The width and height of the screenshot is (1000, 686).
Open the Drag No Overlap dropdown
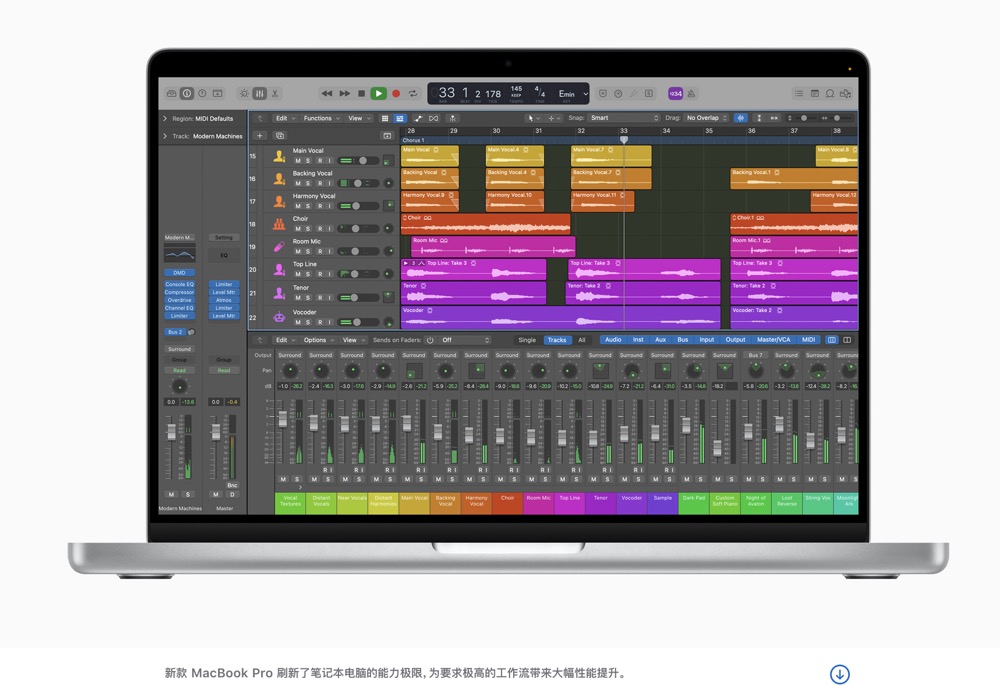click(x=707, y=118)
